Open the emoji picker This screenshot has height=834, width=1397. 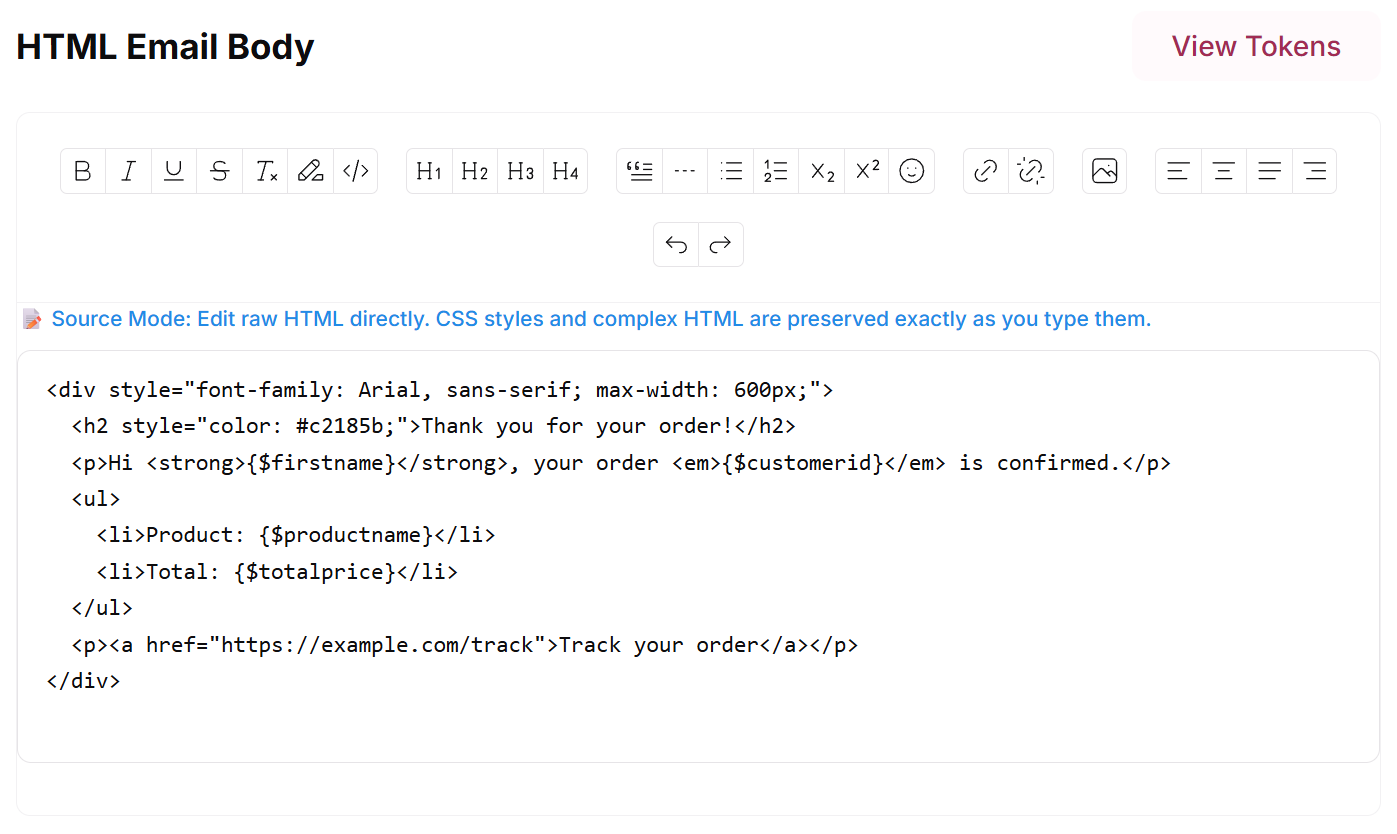912,171
